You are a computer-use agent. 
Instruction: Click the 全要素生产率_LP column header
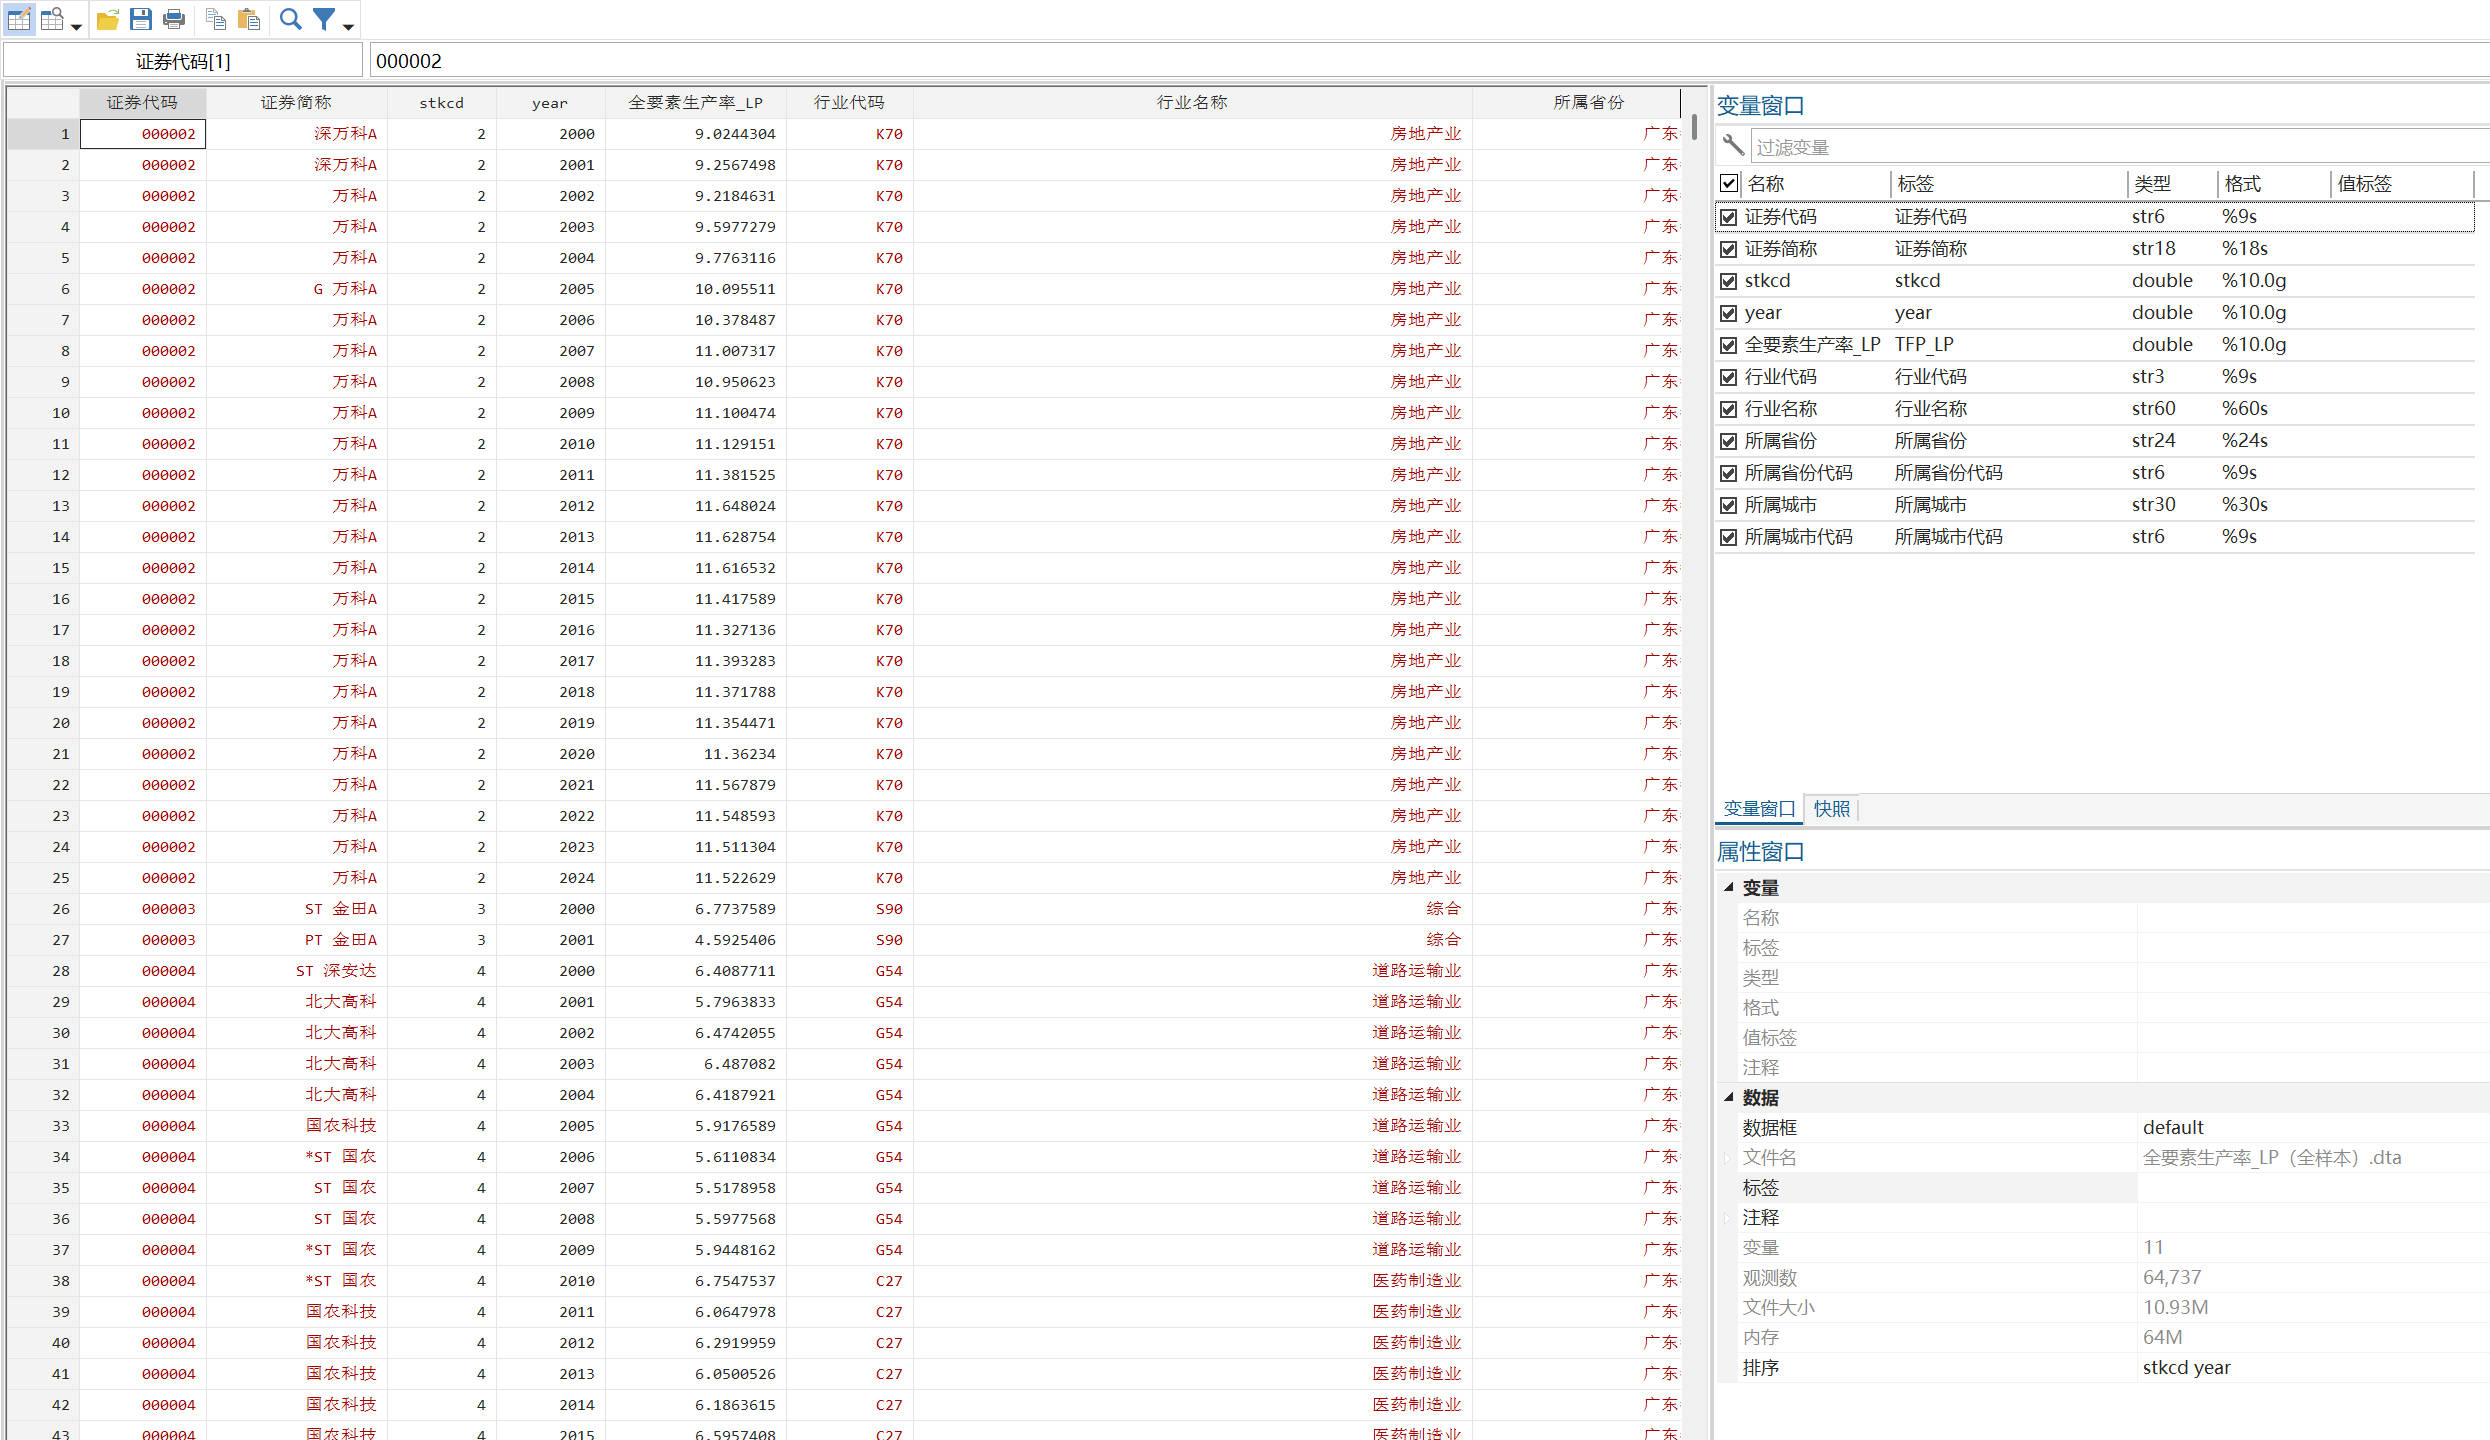click(695, 102)
